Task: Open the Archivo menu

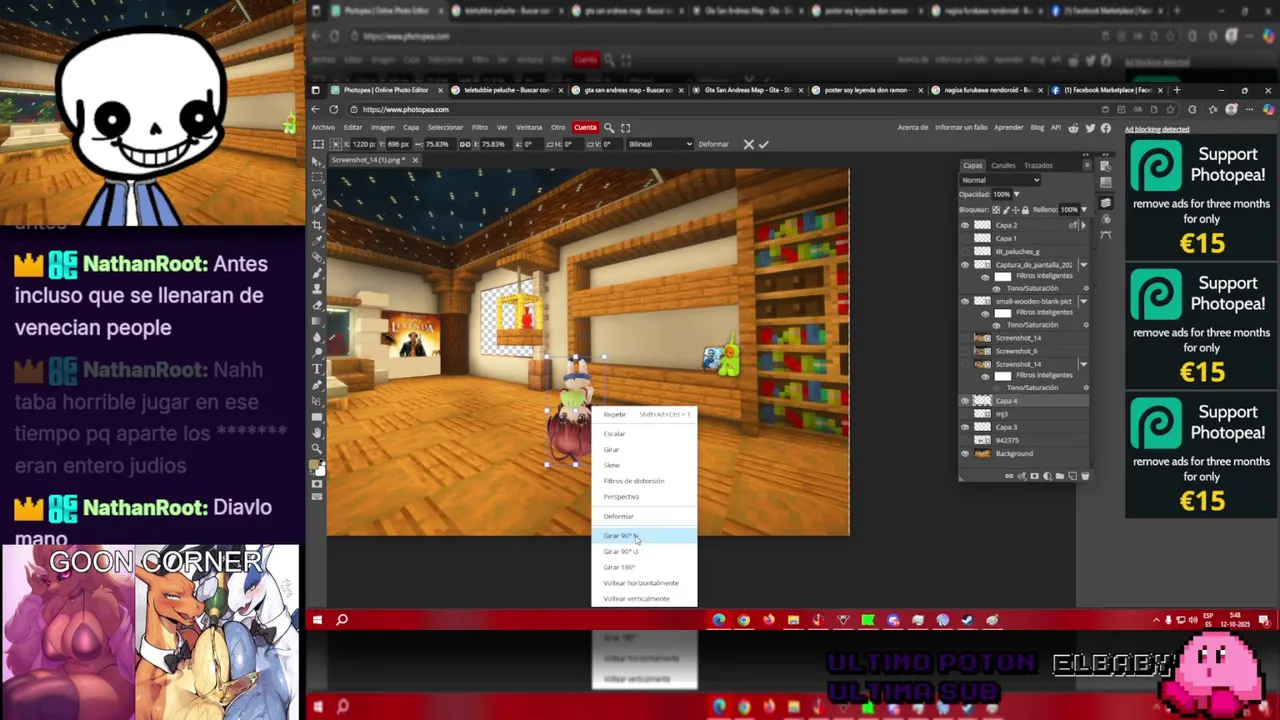Action: coord(323,127)
